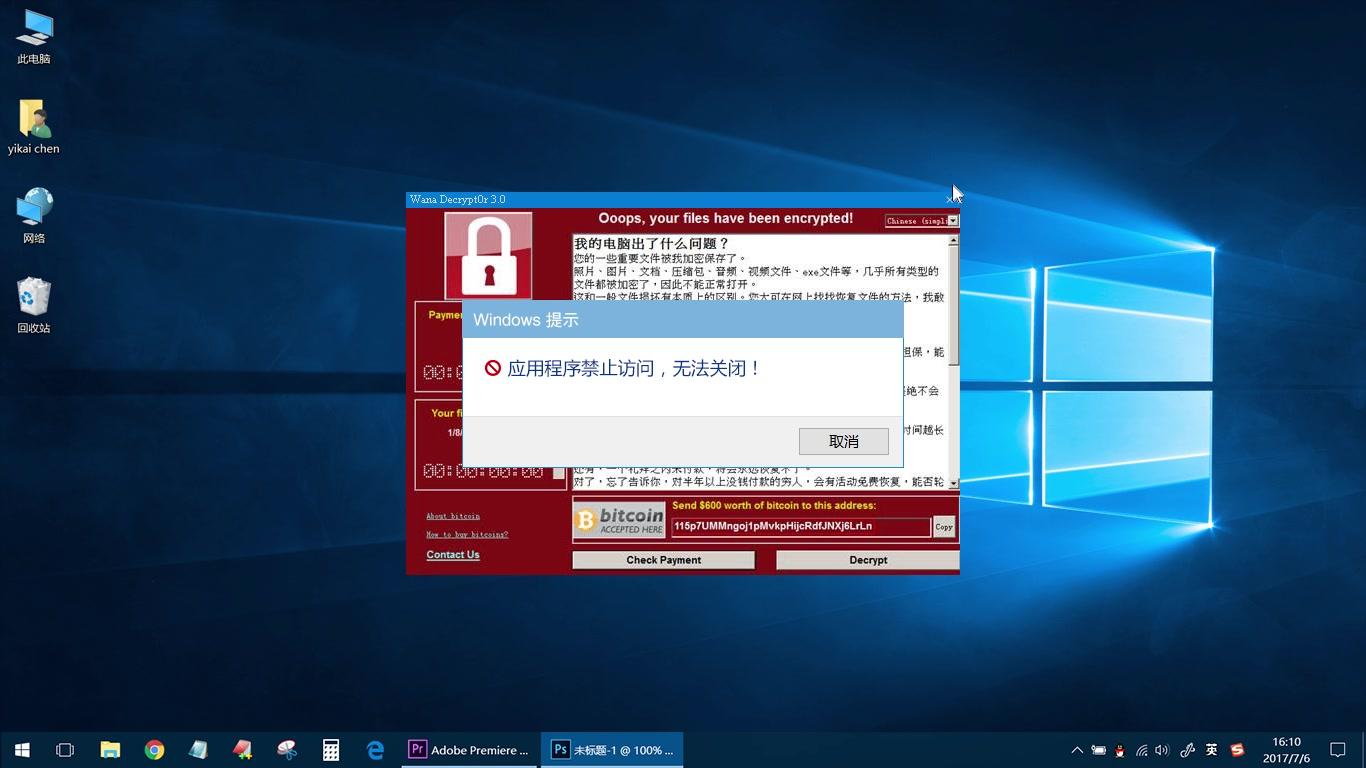This screenshot has width=1366, height=768.
Task: Open the Contact Us link
Action: tap(453, 555)
